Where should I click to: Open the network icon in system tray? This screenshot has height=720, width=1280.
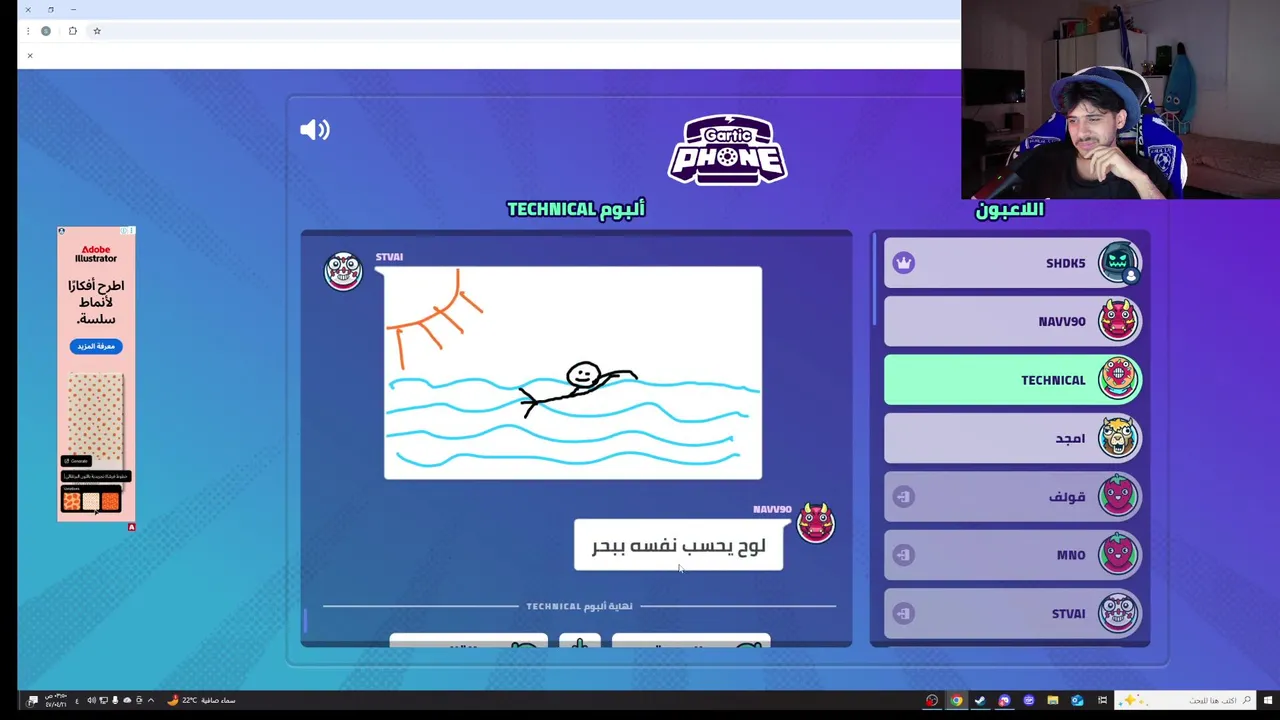pos(103,700)
